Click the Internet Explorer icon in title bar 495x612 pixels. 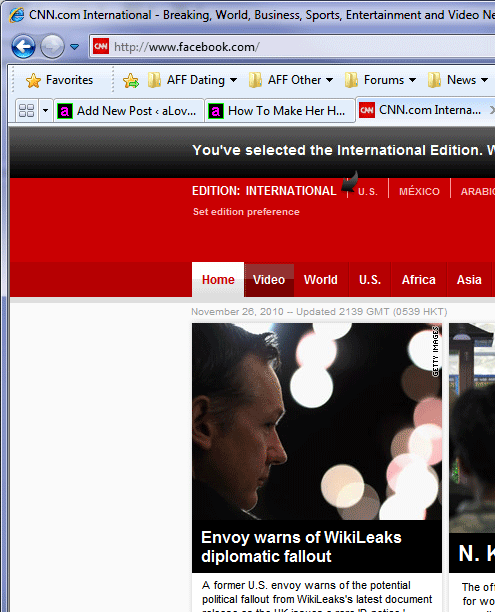point(17,14)
